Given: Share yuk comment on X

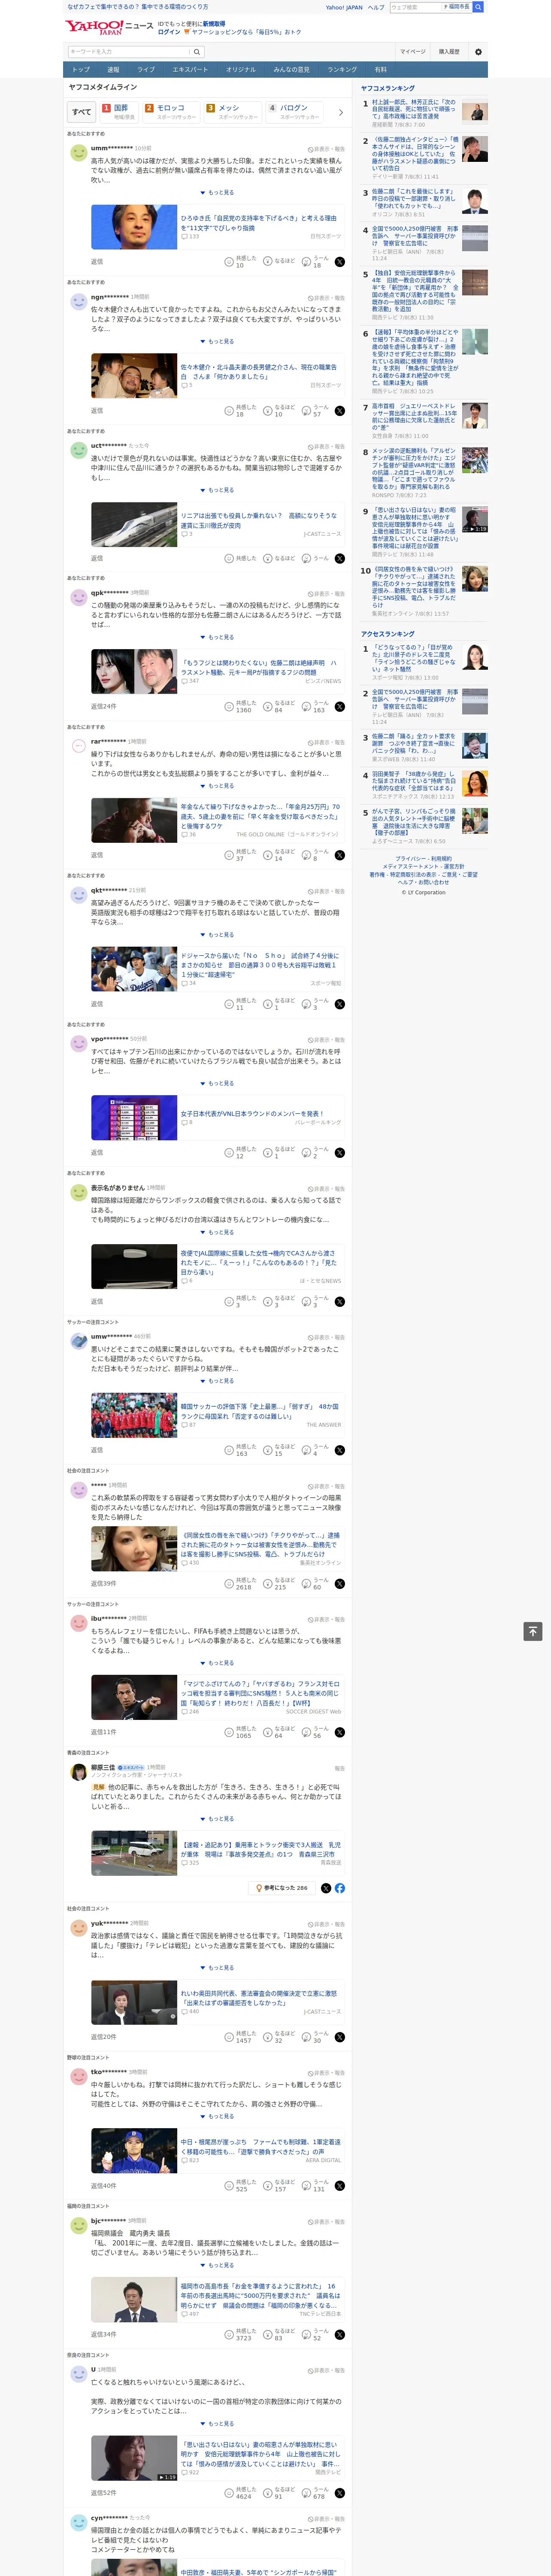Looking at the screenshot, I should [x=340, y=2037].
